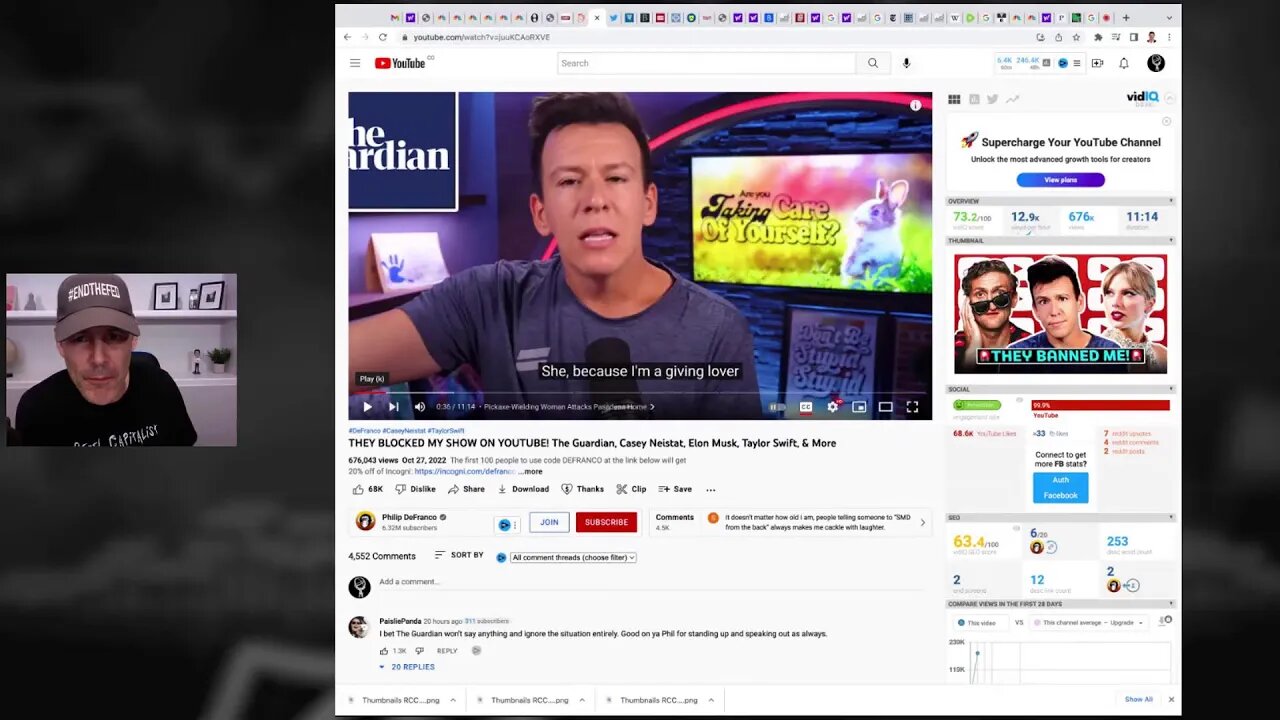This screenshot has height=720, width=1280.
Task: Click Show All downloads
Action: pos(1138,700)
